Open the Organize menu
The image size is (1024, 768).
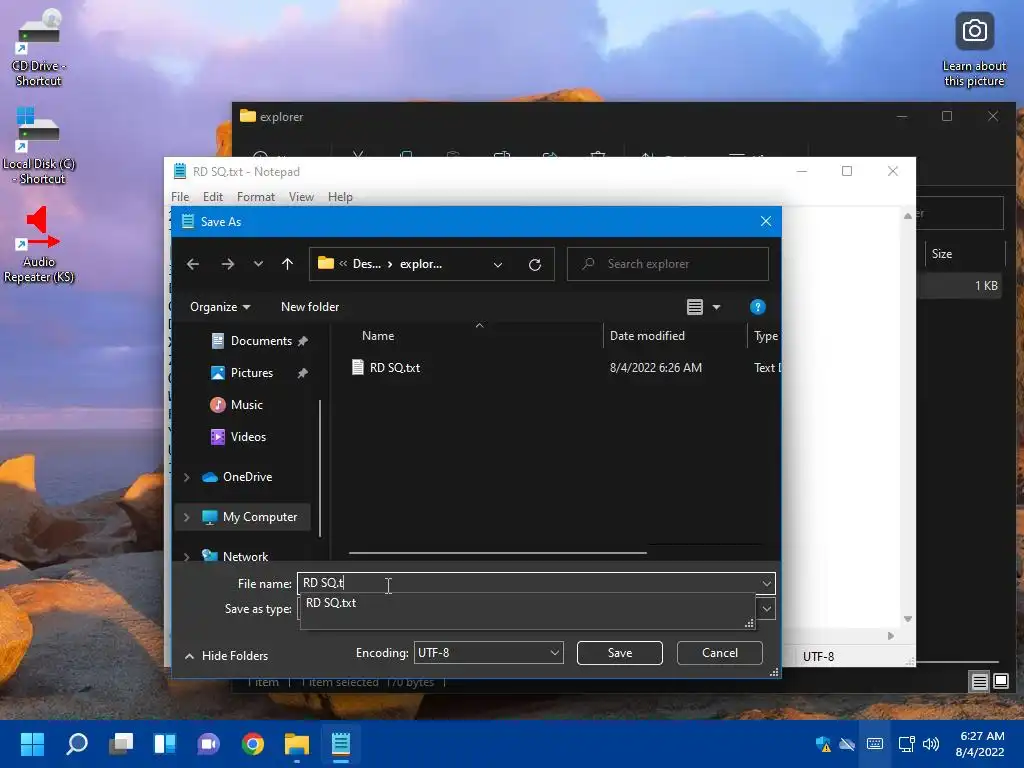click(220, 307)
